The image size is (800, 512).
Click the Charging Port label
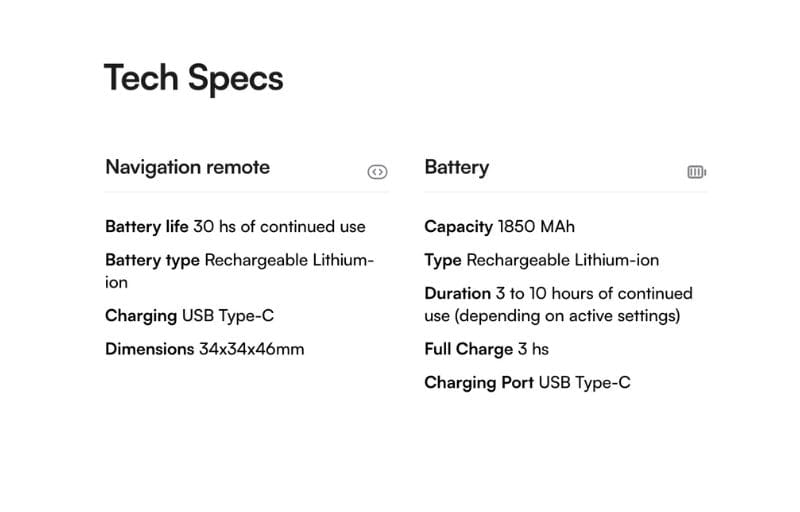479,382
